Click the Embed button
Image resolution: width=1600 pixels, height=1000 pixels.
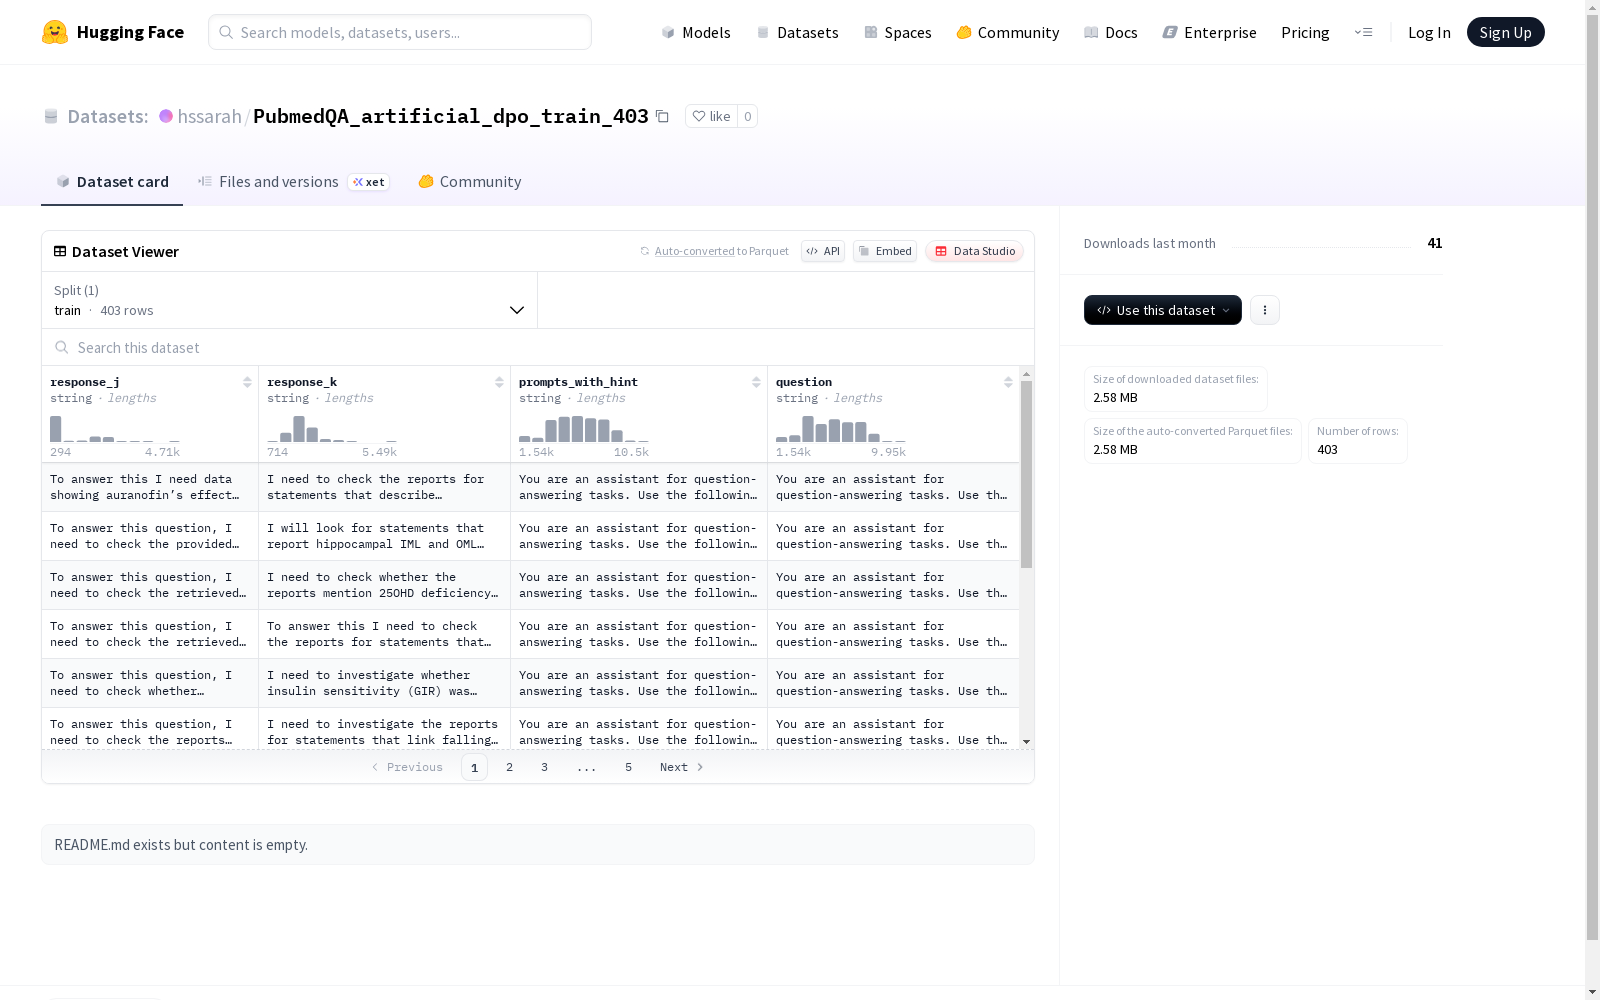885,251
